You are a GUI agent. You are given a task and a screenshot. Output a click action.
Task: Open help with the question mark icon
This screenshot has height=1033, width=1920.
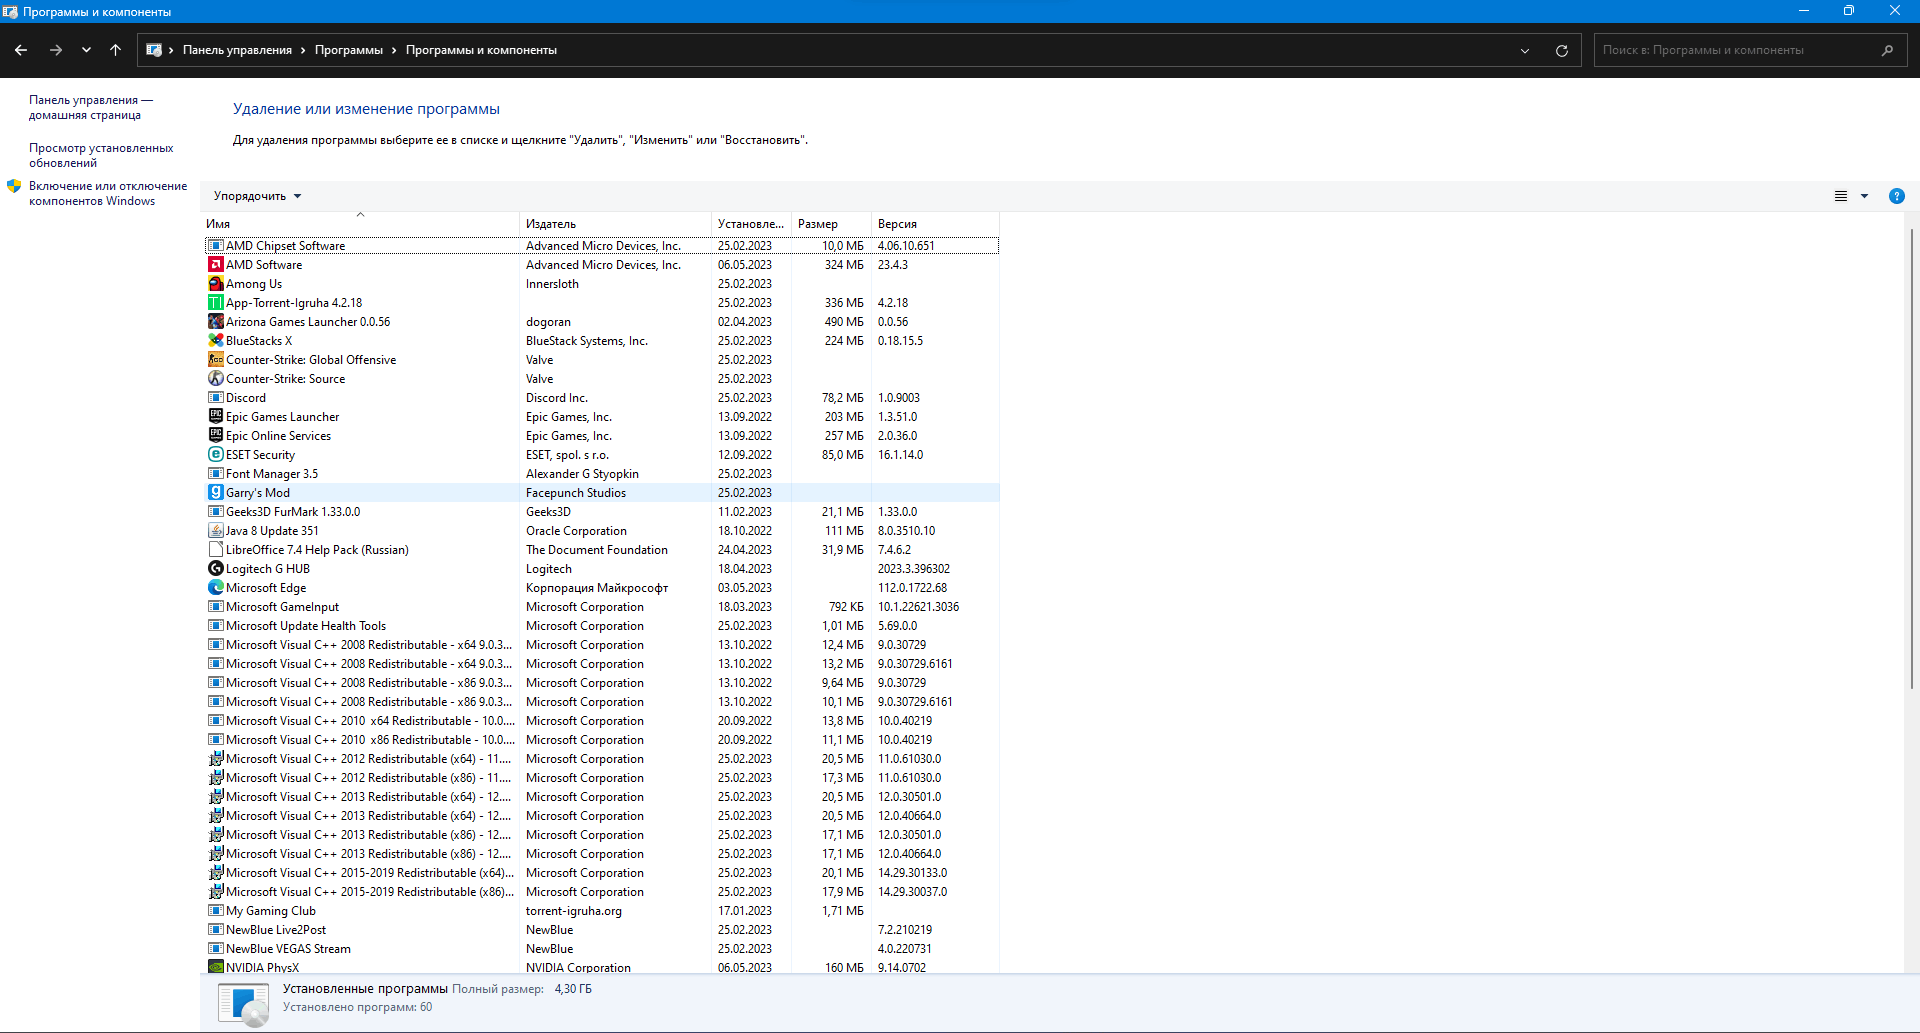[1896, 196]
